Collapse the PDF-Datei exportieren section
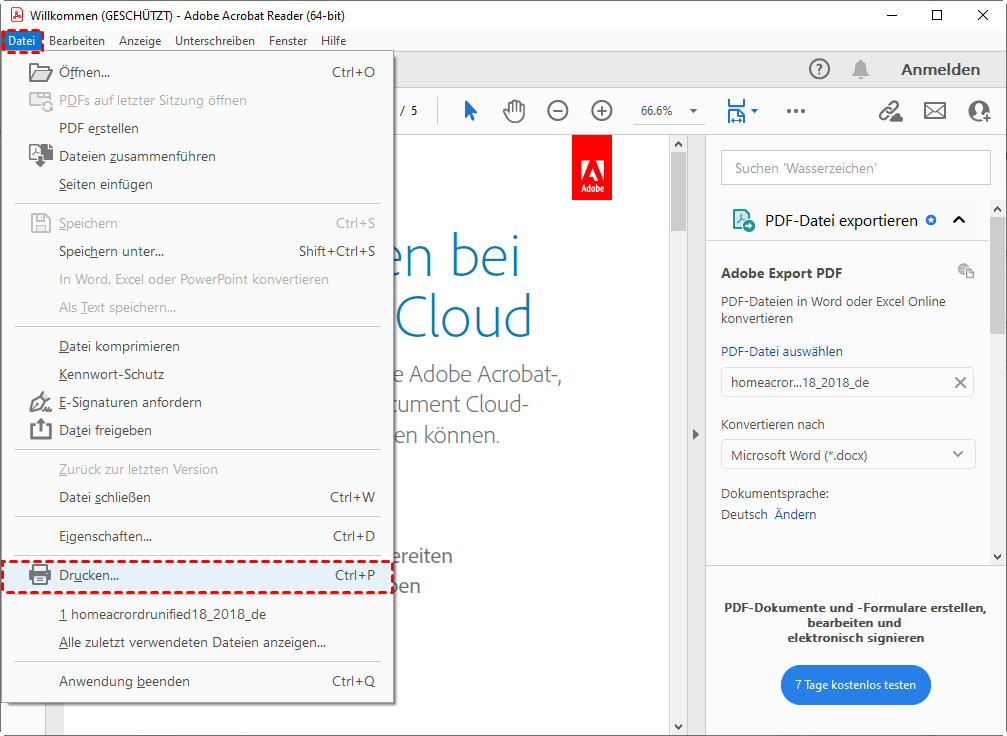The width and height of the screenshot is (1007, 736). [959, 220]
